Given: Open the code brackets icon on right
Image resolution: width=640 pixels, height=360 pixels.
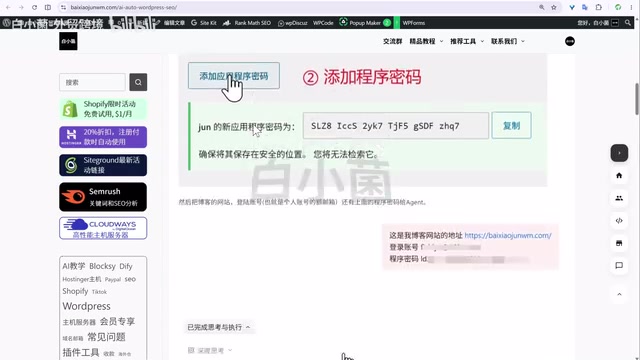Looking at the screenshot, I should 619,221.
